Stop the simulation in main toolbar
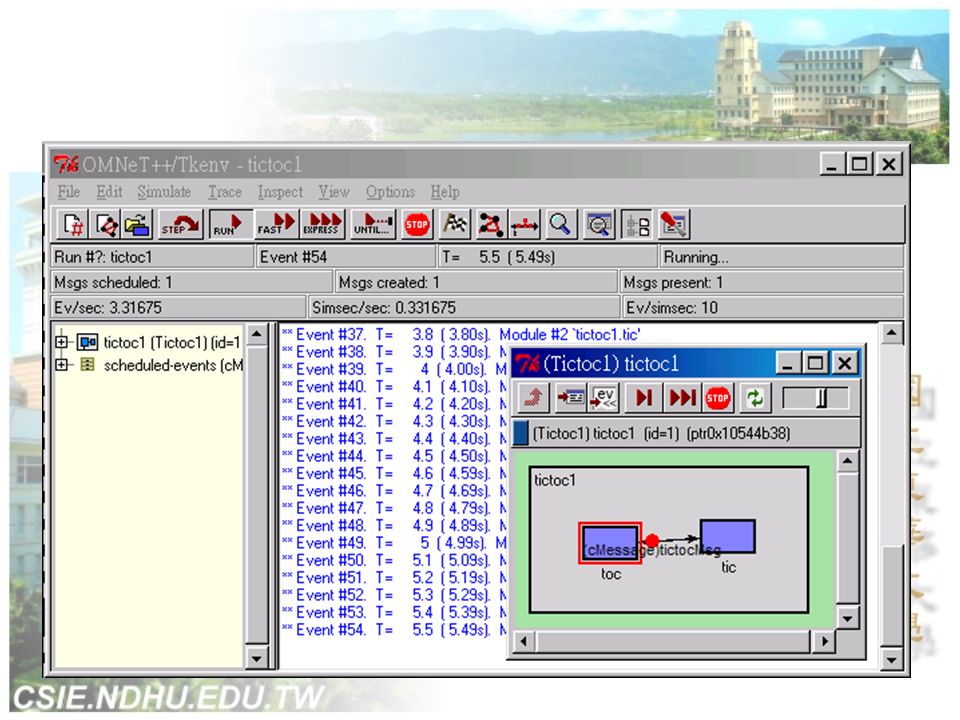Image resolution: width=960 pixels, height=720 pixels. point(417,225)
